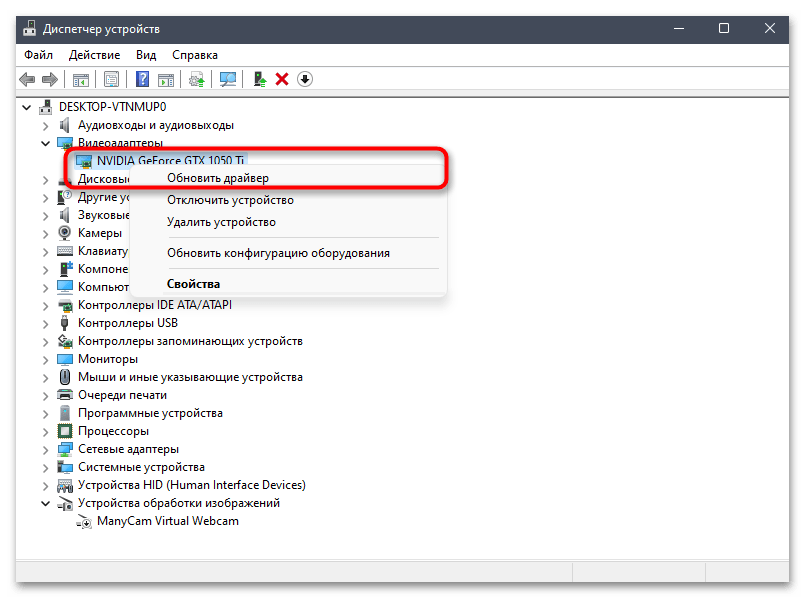Expand Контроллеры запоминающих устройств category
The image size is (805, 598).
point(46,342)
